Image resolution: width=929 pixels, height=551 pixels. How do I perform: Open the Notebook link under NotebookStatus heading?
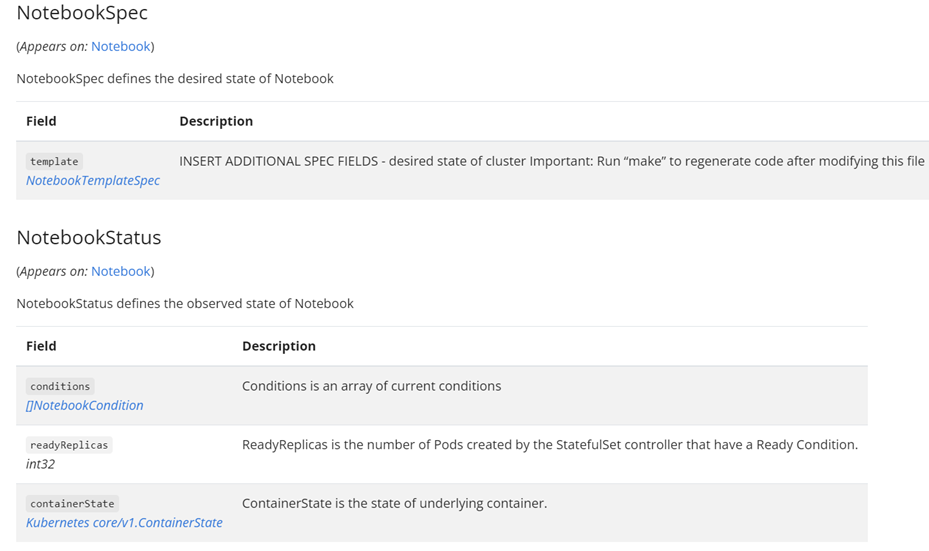click(x=120, y=271)
